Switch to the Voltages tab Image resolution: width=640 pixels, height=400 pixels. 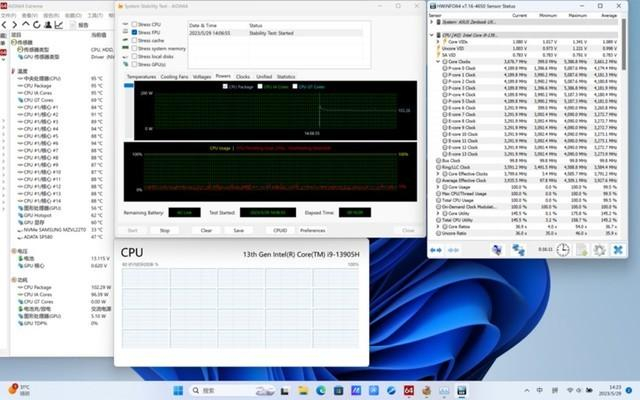click(x=202, y=77)
